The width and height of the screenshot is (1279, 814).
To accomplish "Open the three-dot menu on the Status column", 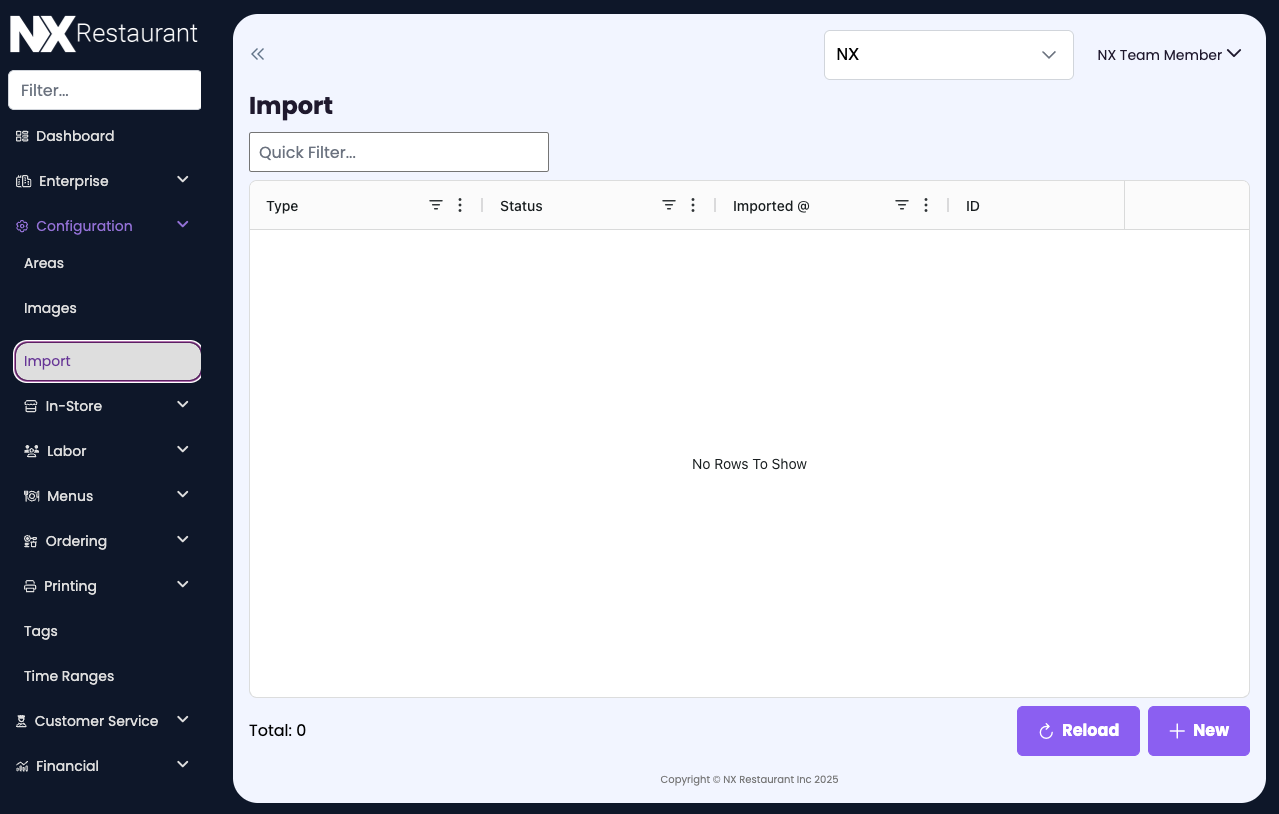I will pos(693,205).
